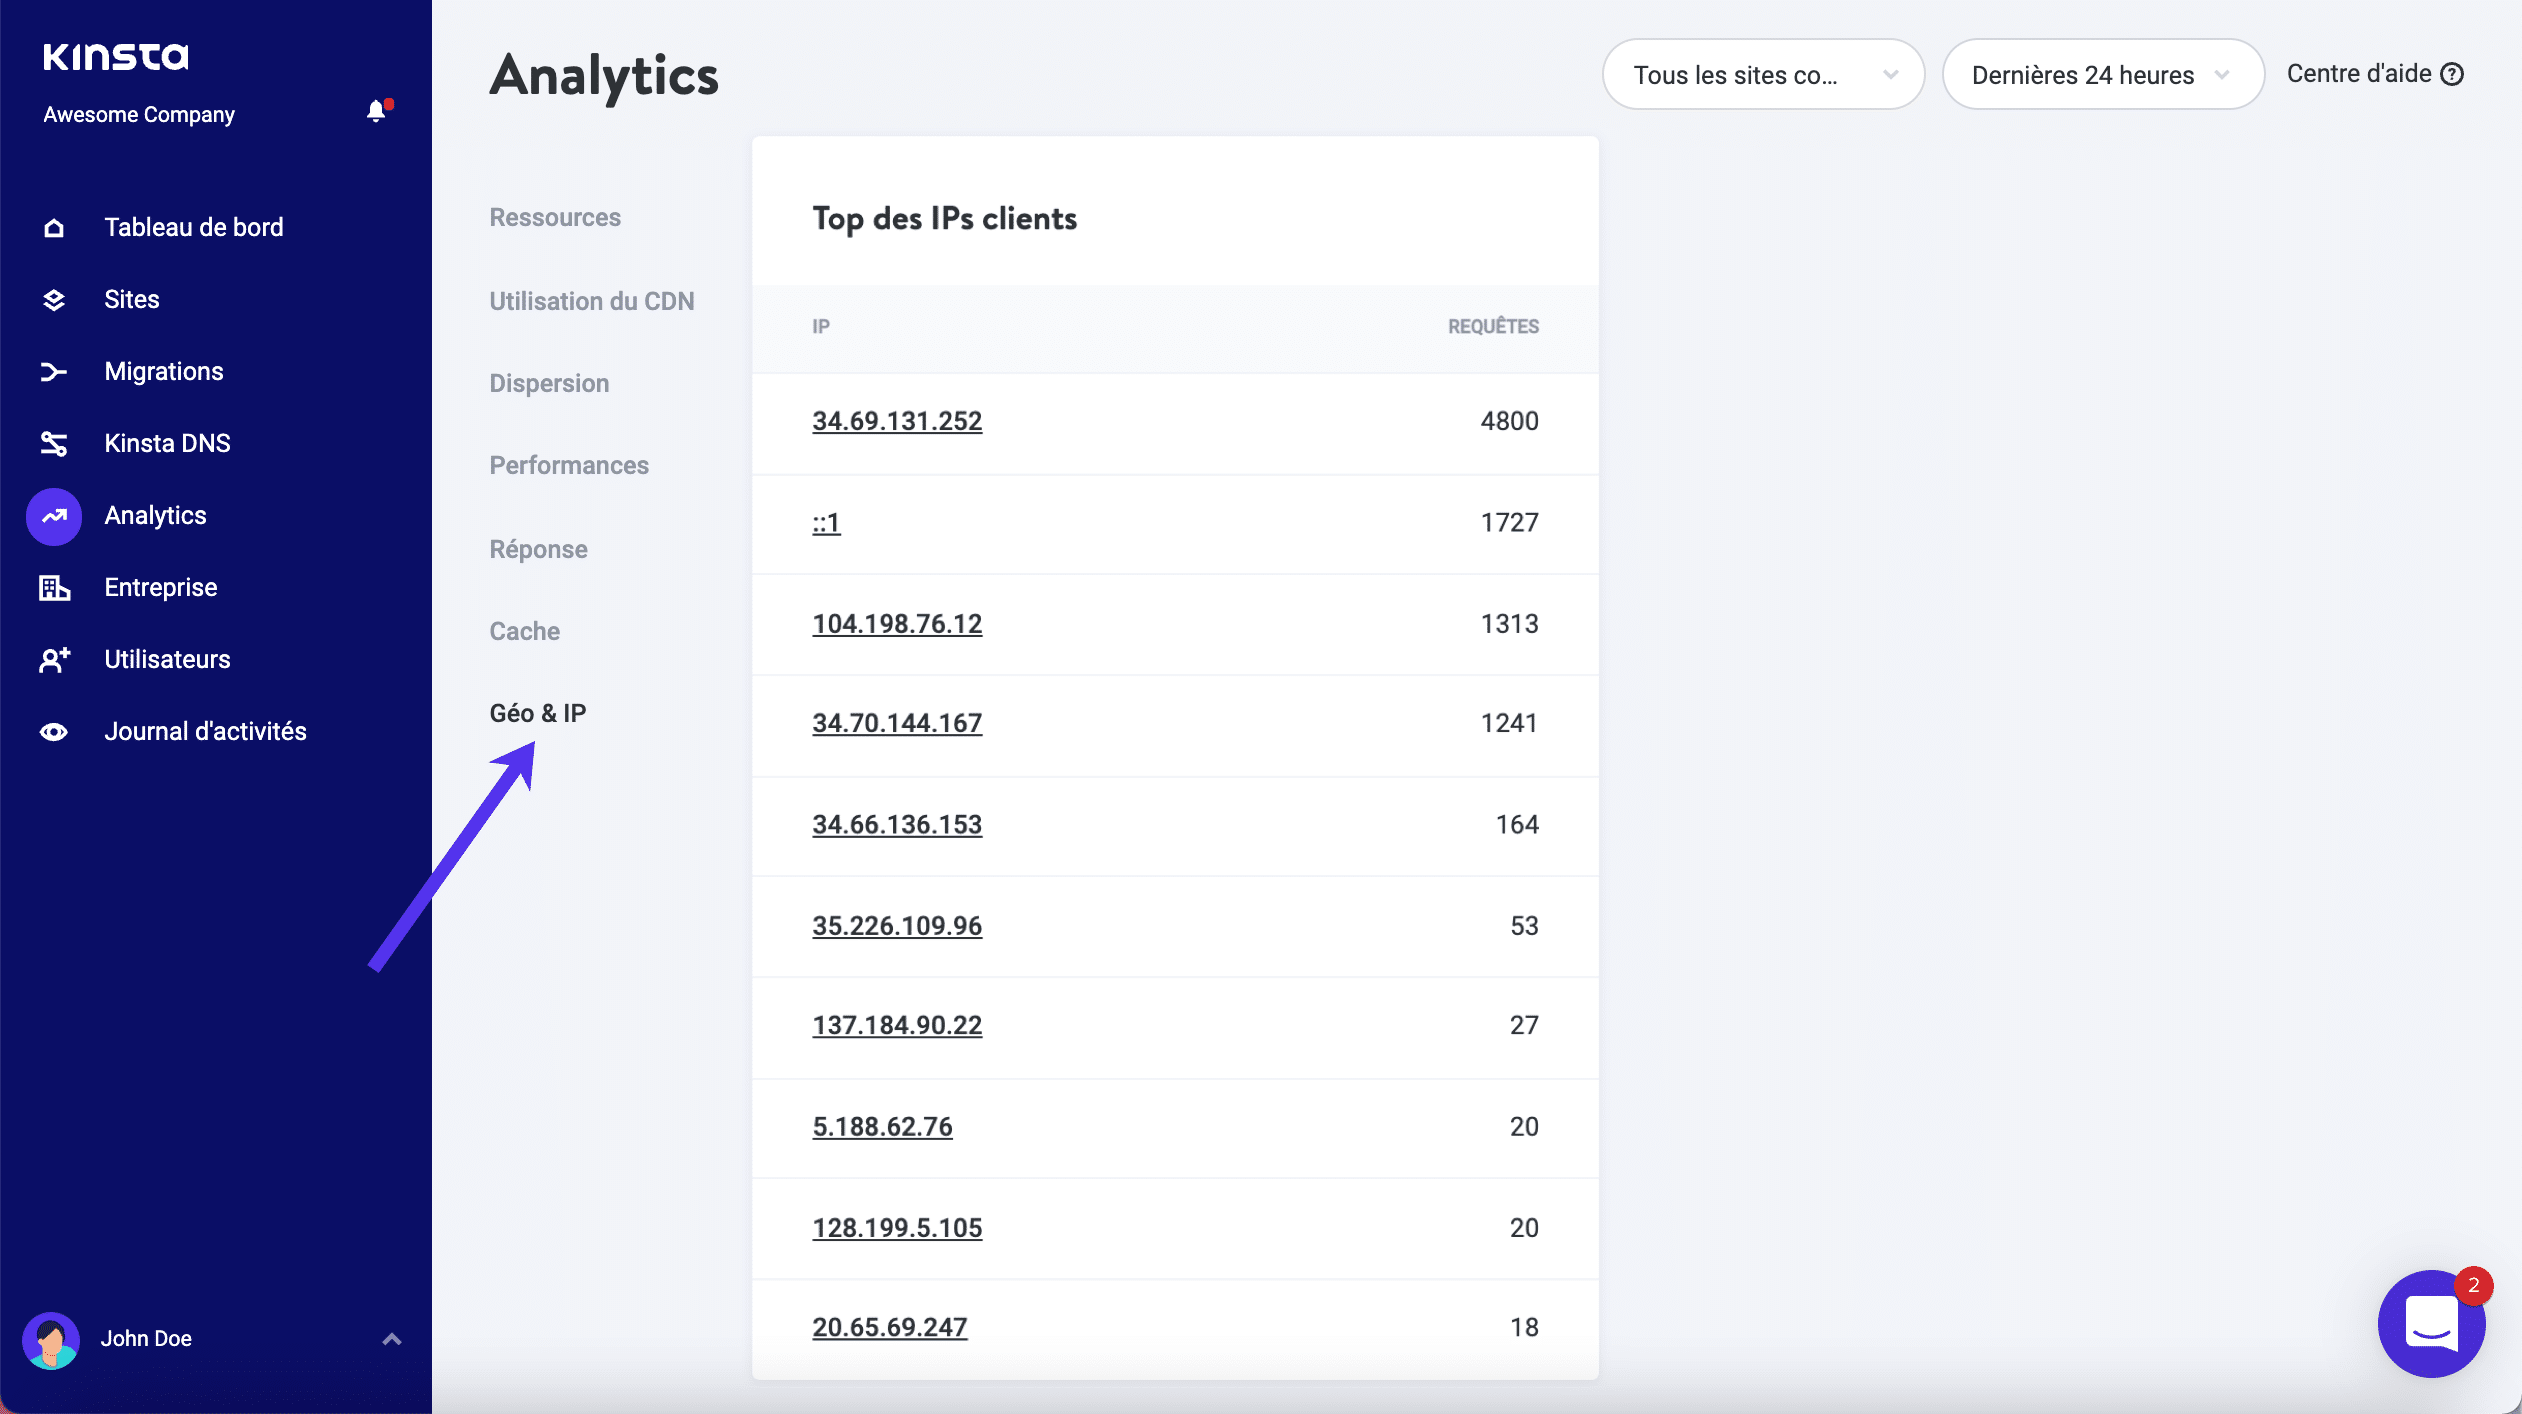Image resolution: width=2522 pixels, height=1414 pixels.
Task: Switch to the Géo & IP tab
Action: (x=537, y=713)
